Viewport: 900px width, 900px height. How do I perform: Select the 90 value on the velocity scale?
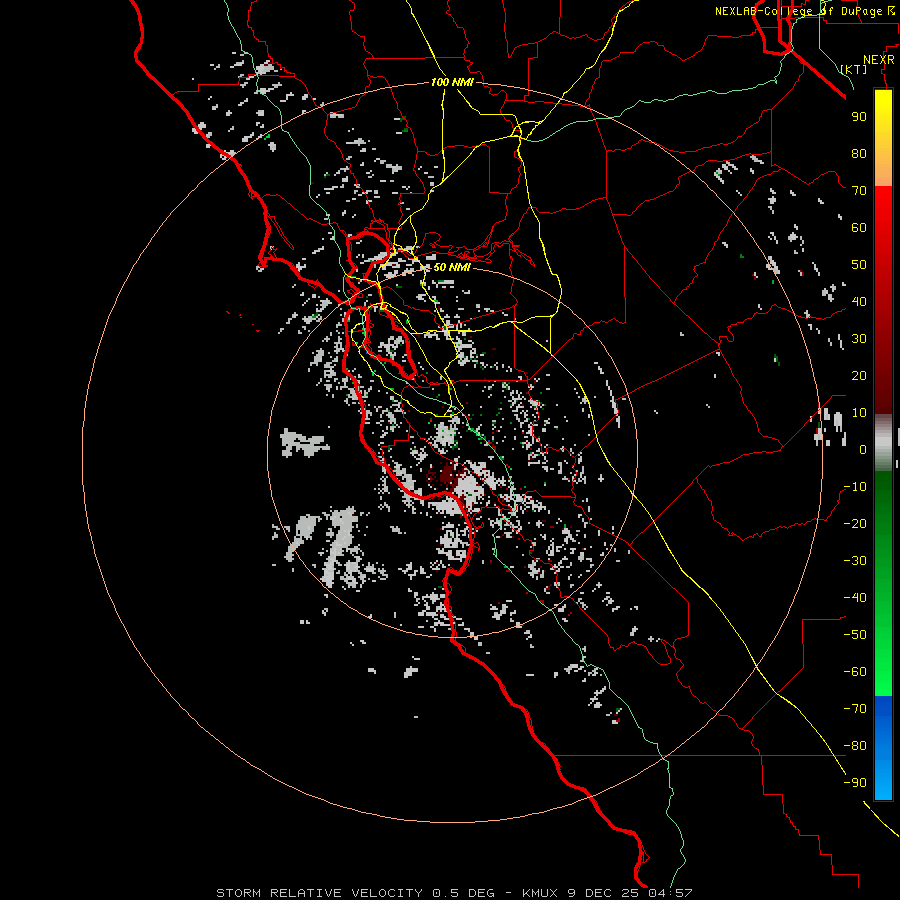(x=859, y=117)
